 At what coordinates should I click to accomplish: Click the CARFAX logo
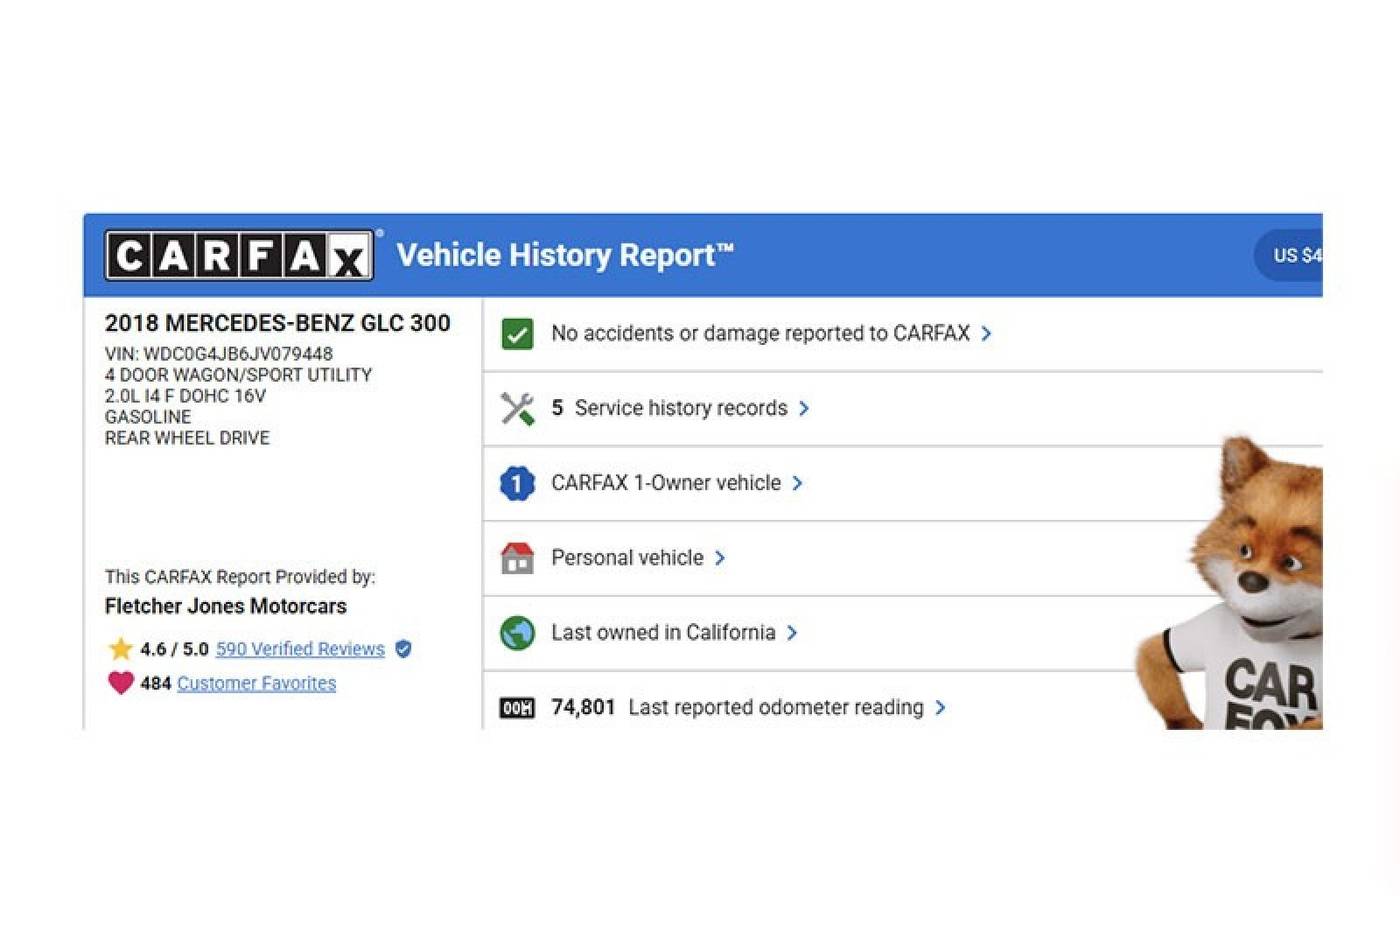[239, 255]
